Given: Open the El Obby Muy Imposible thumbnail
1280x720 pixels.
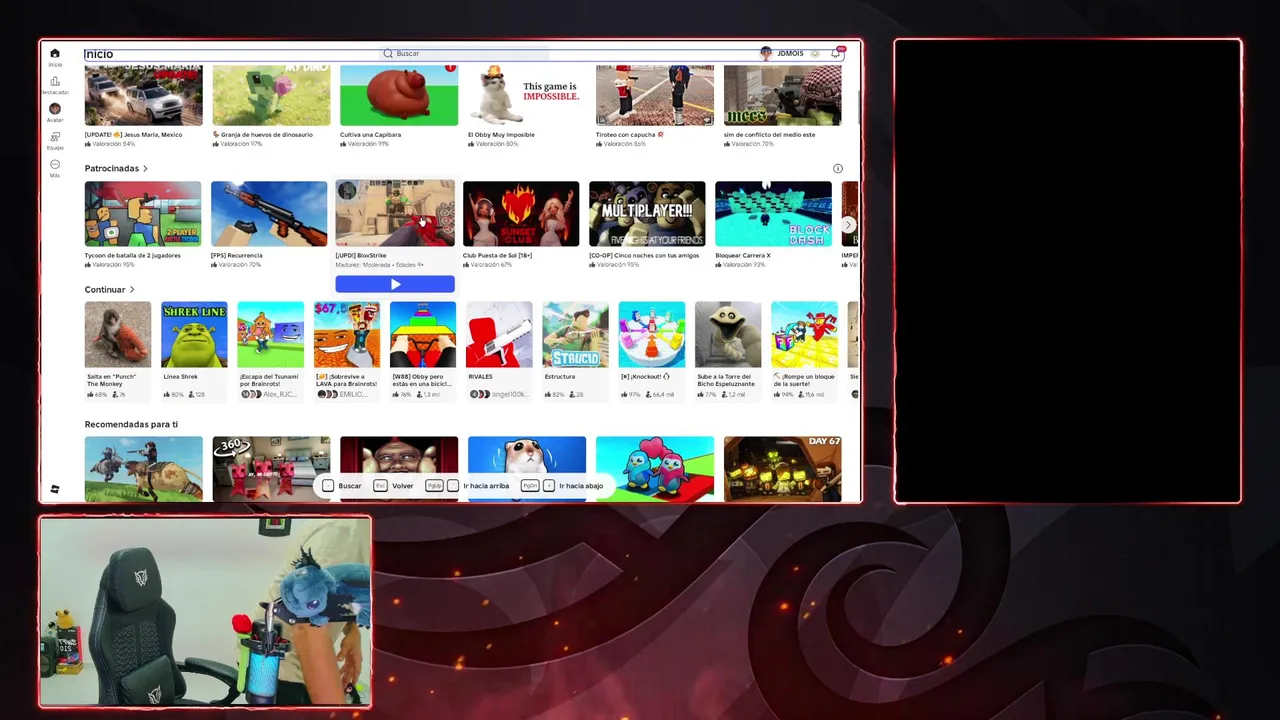Looking at the screenshot, I should [x=527, y=95].
